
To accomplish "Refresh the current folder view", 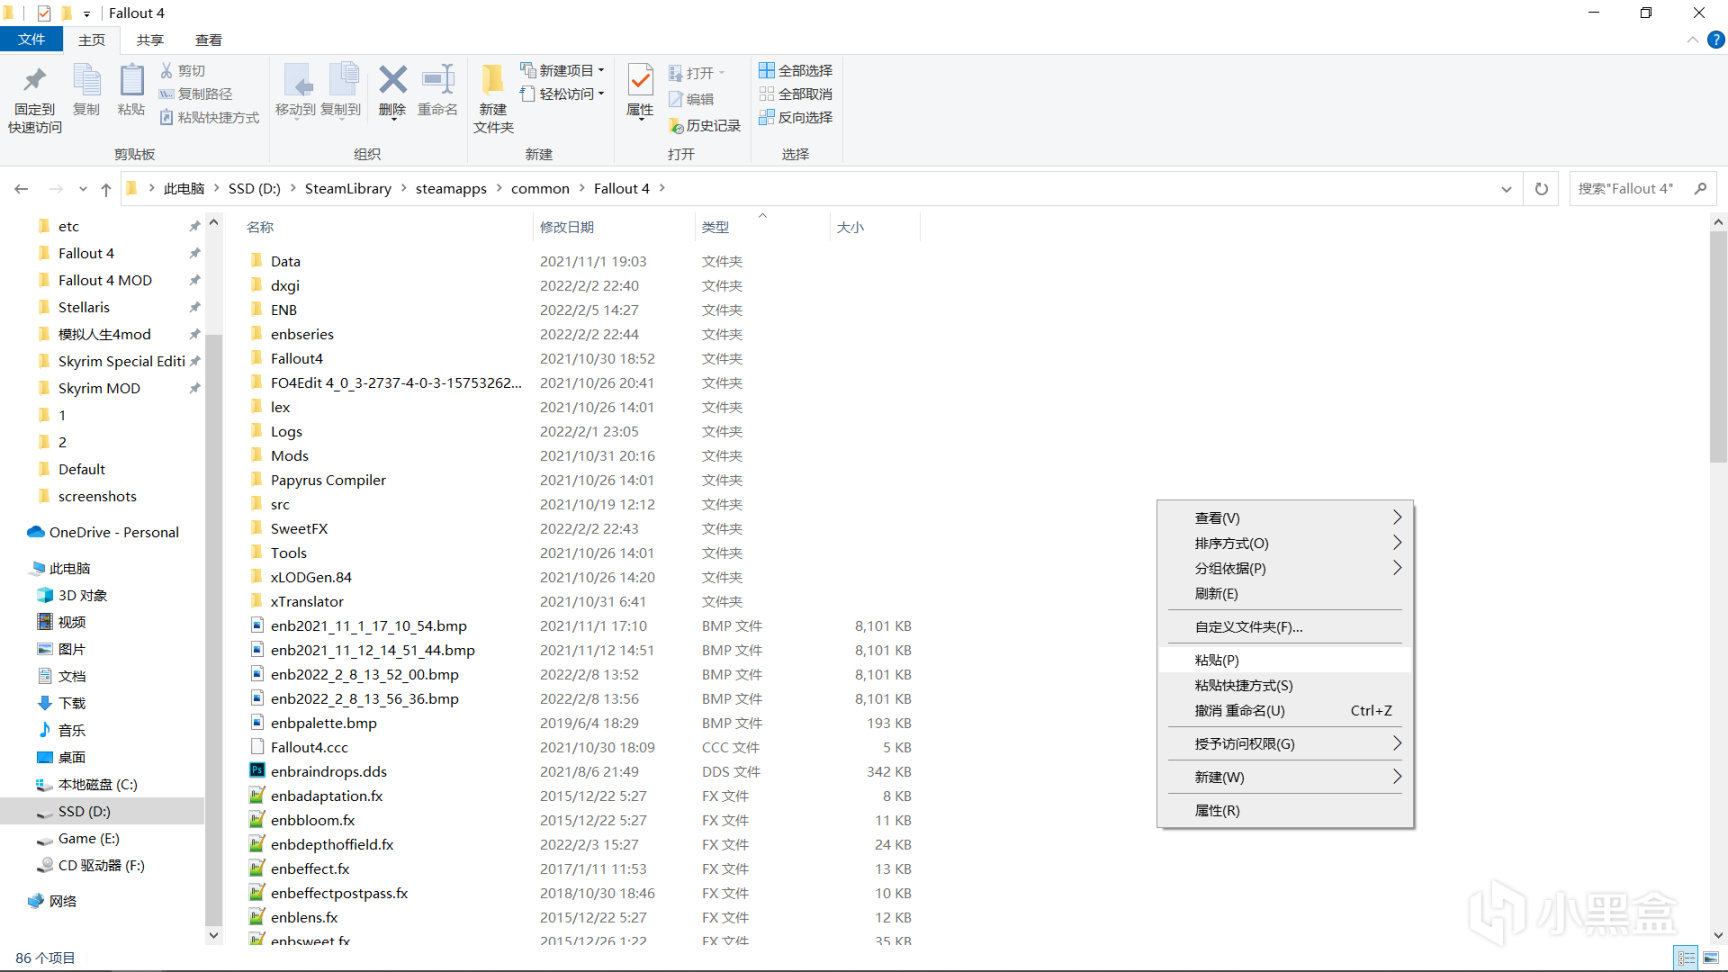I will [1541, 189].
